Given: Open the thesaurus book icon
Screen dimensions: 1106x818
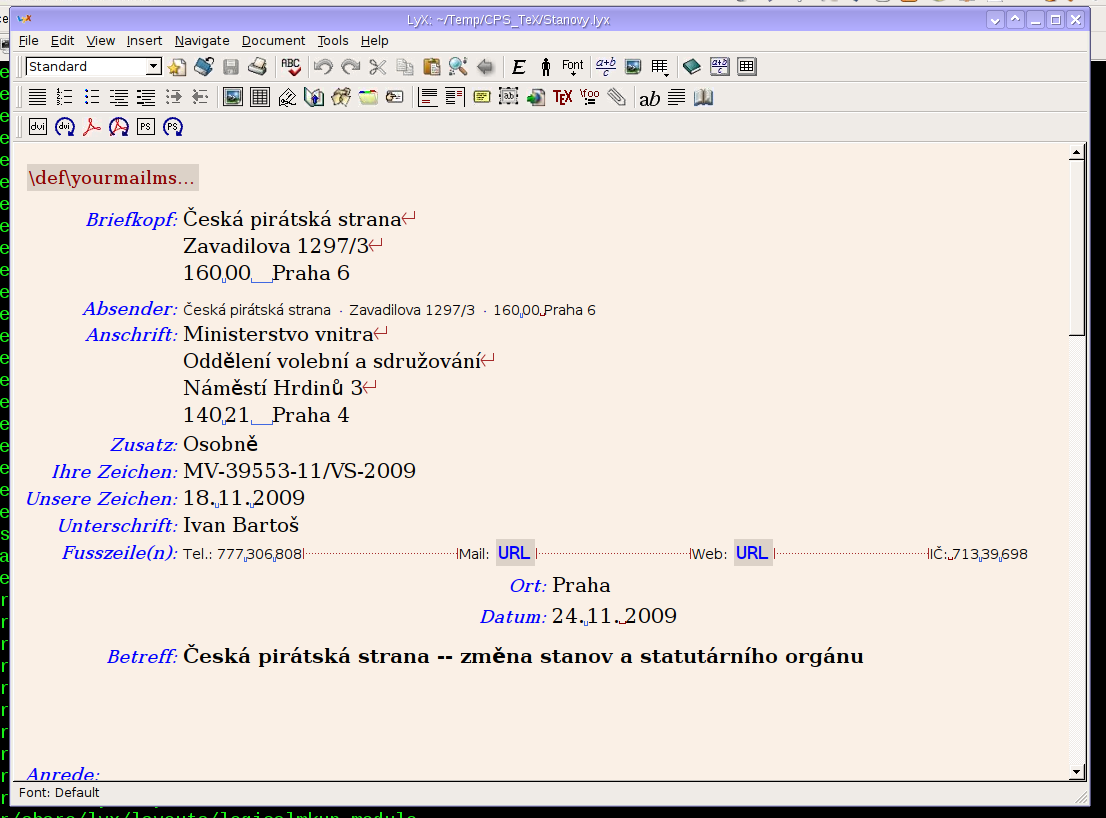Looking at the screenshot, I should 703,97.
